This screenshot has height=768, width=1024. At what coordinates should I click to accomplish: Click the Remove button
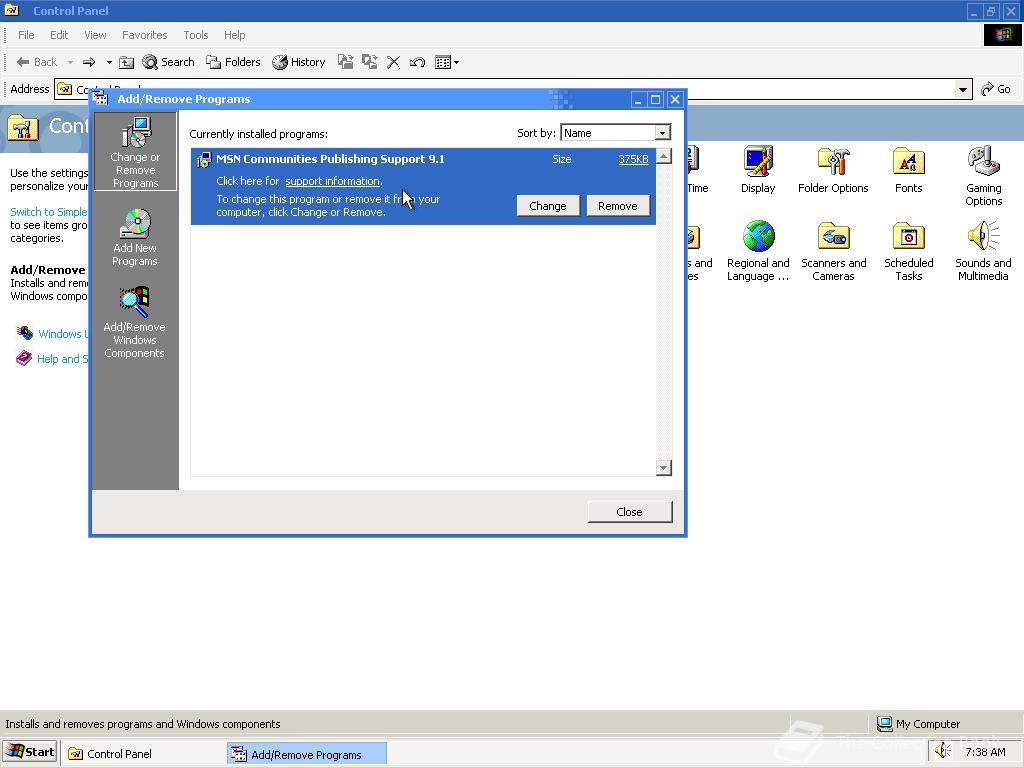click(617, 206)
